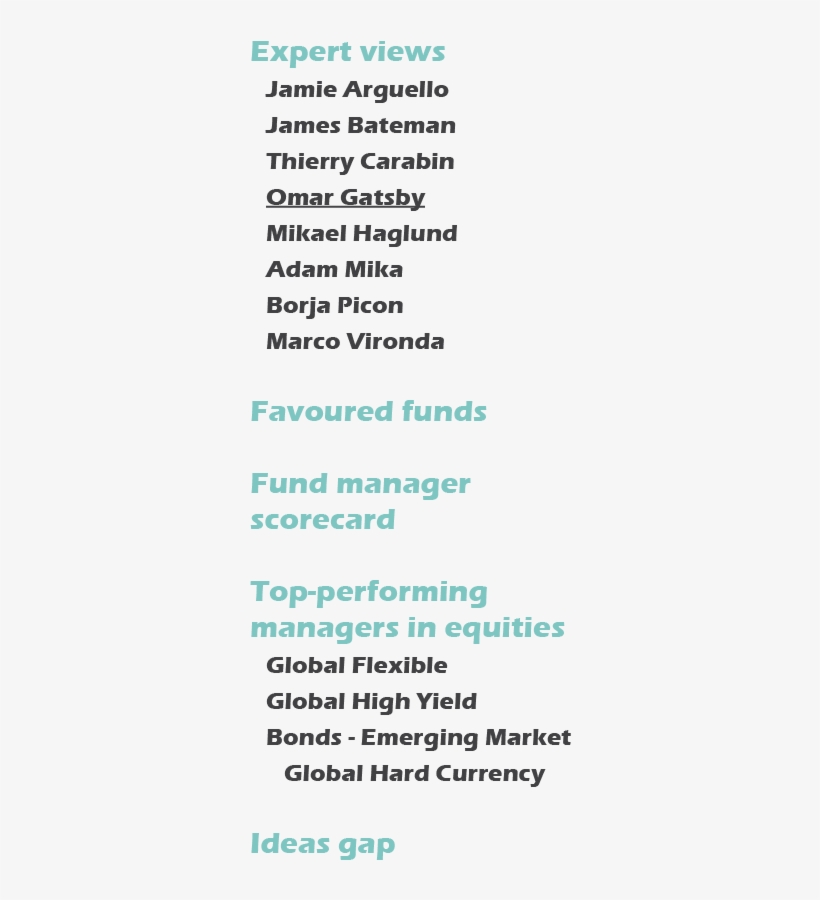Click Bonds - Emerging Market entry
The width and height of the screenshot is (820, 900).
418,738
